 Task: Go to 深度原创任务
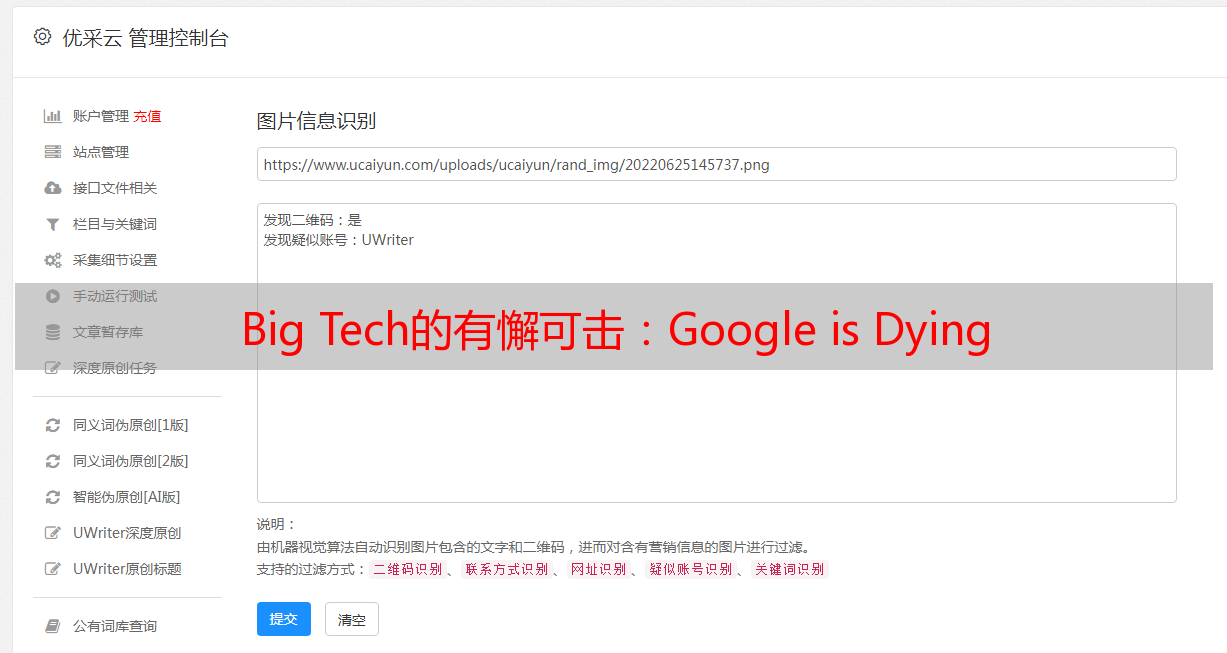coord(115,368)
